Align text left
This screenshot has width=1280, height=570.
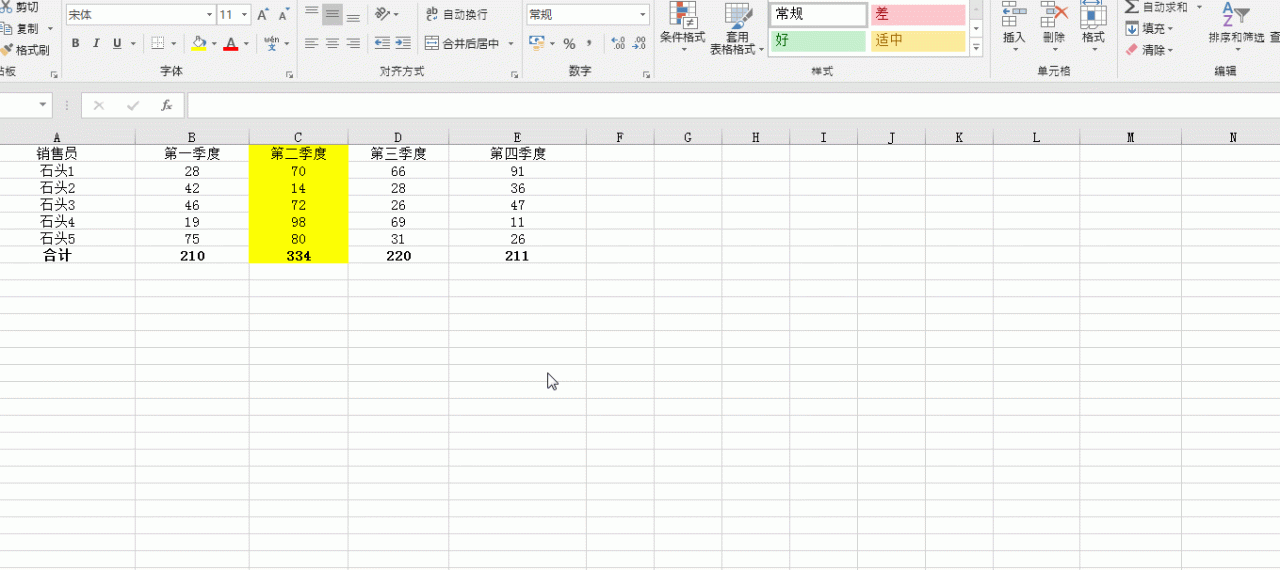coord(311,43)
